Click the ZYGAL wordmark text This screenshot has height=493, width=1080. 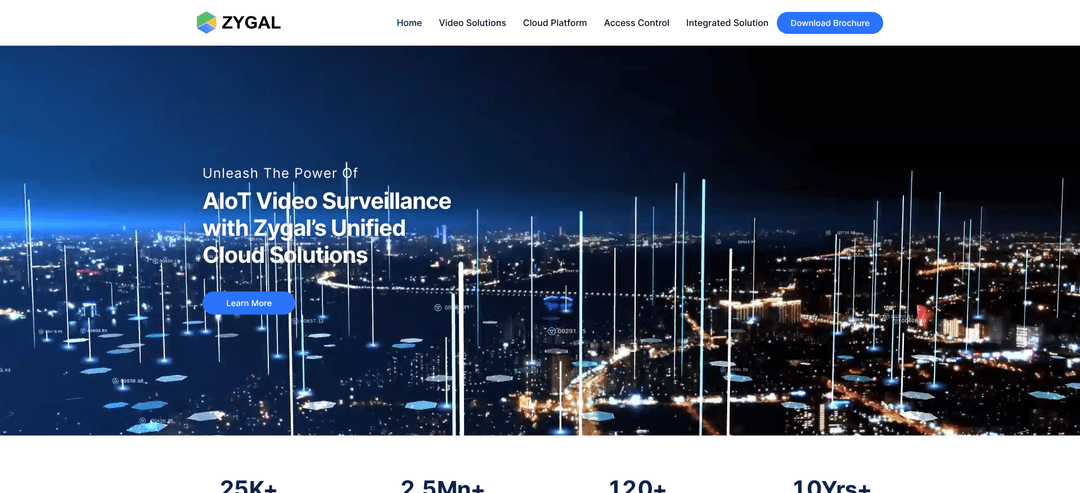point(250,22)
